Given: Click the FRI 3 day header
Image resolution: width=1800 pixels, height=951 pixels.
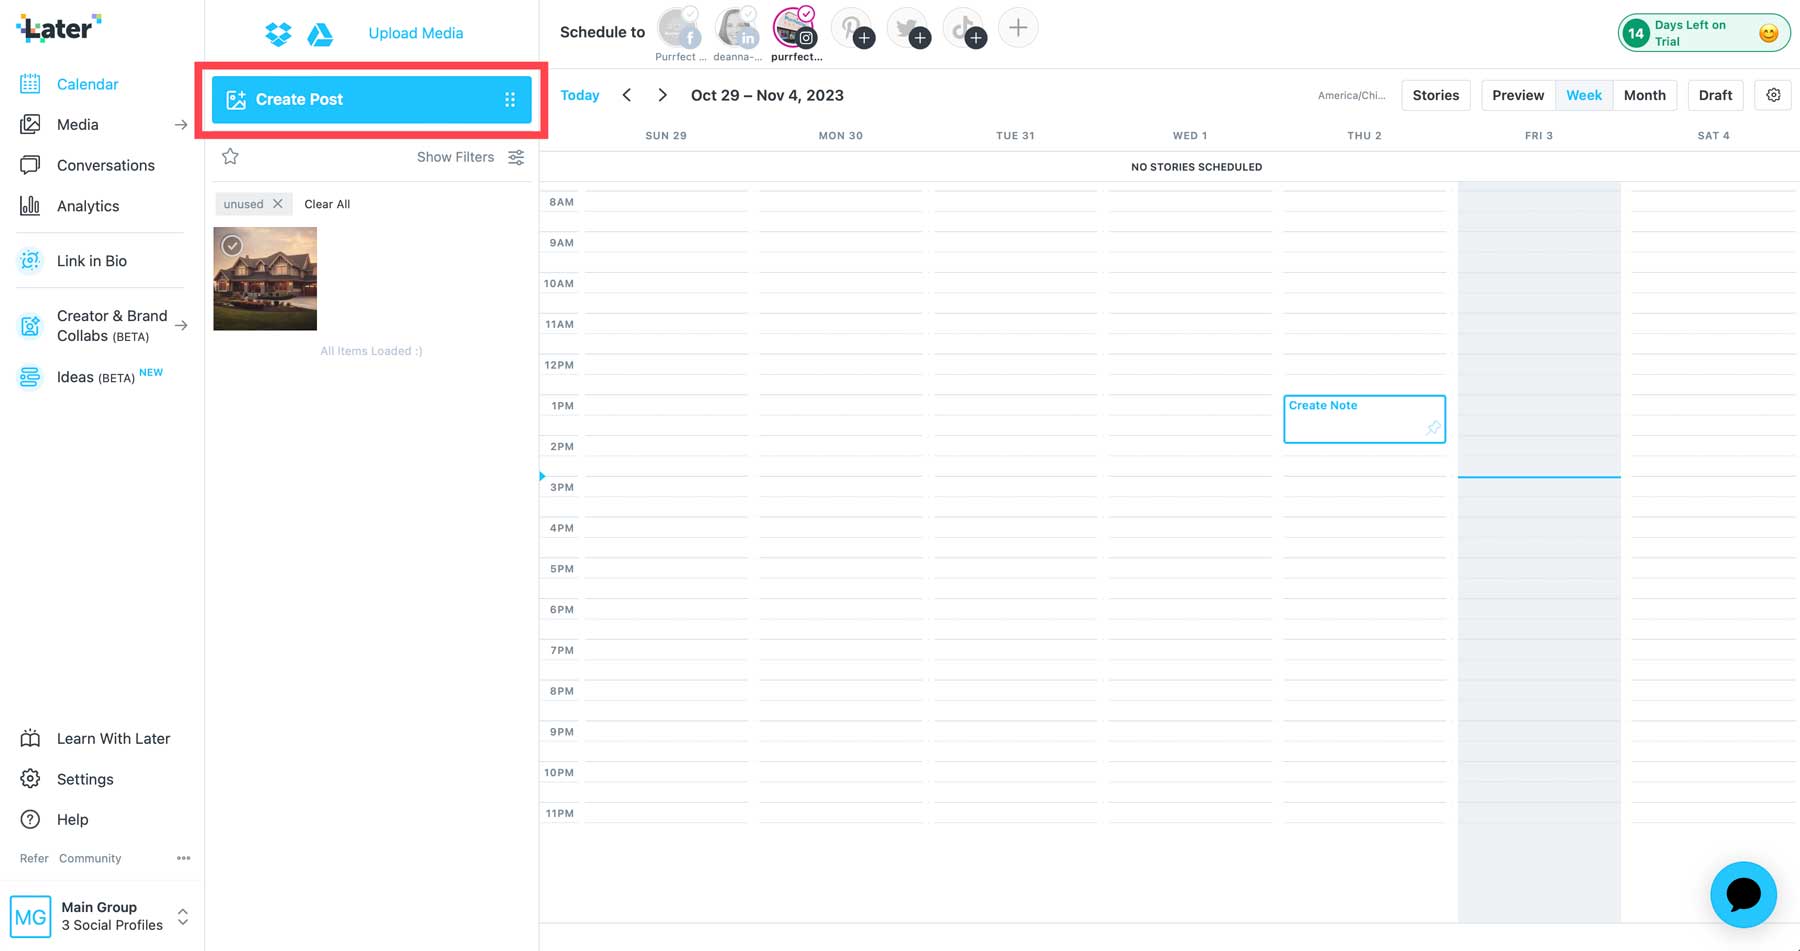Looking at the screenshot, I should click(1539, 135).
